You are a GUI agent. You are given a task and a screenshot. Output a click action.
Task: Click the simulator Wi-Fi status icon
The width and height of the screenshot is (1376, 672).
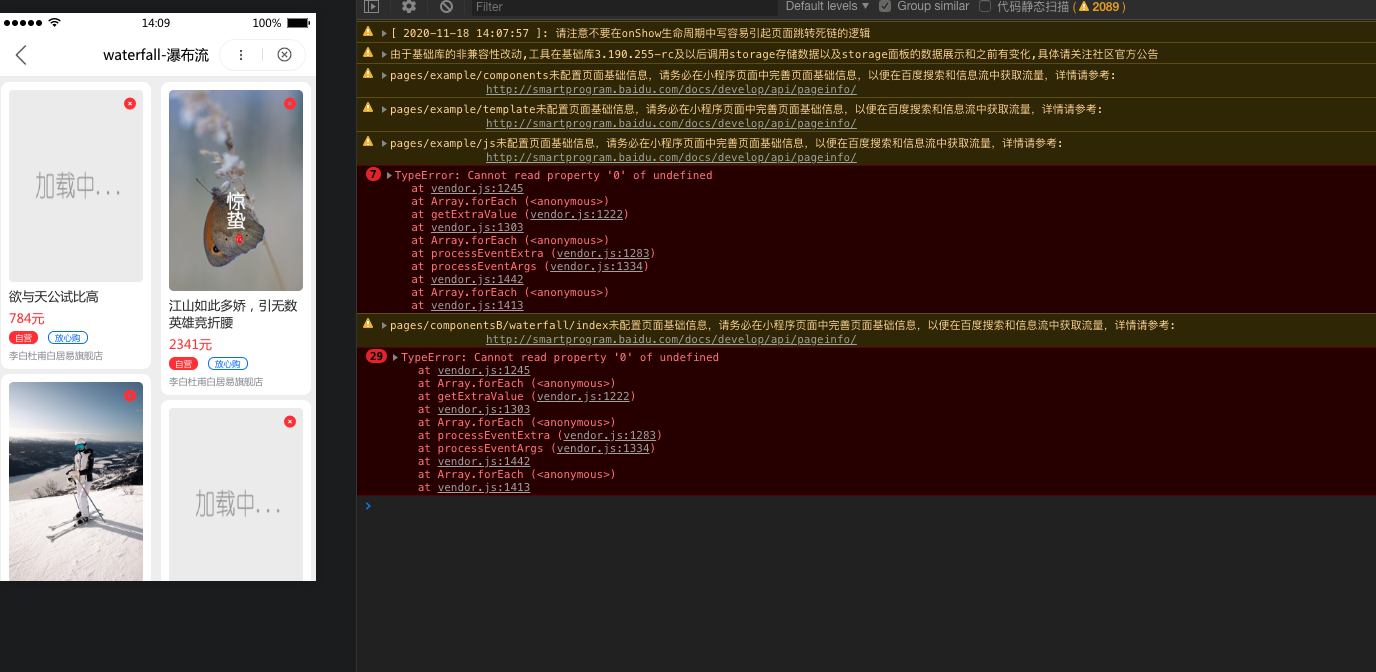click(x=54, y=22)
